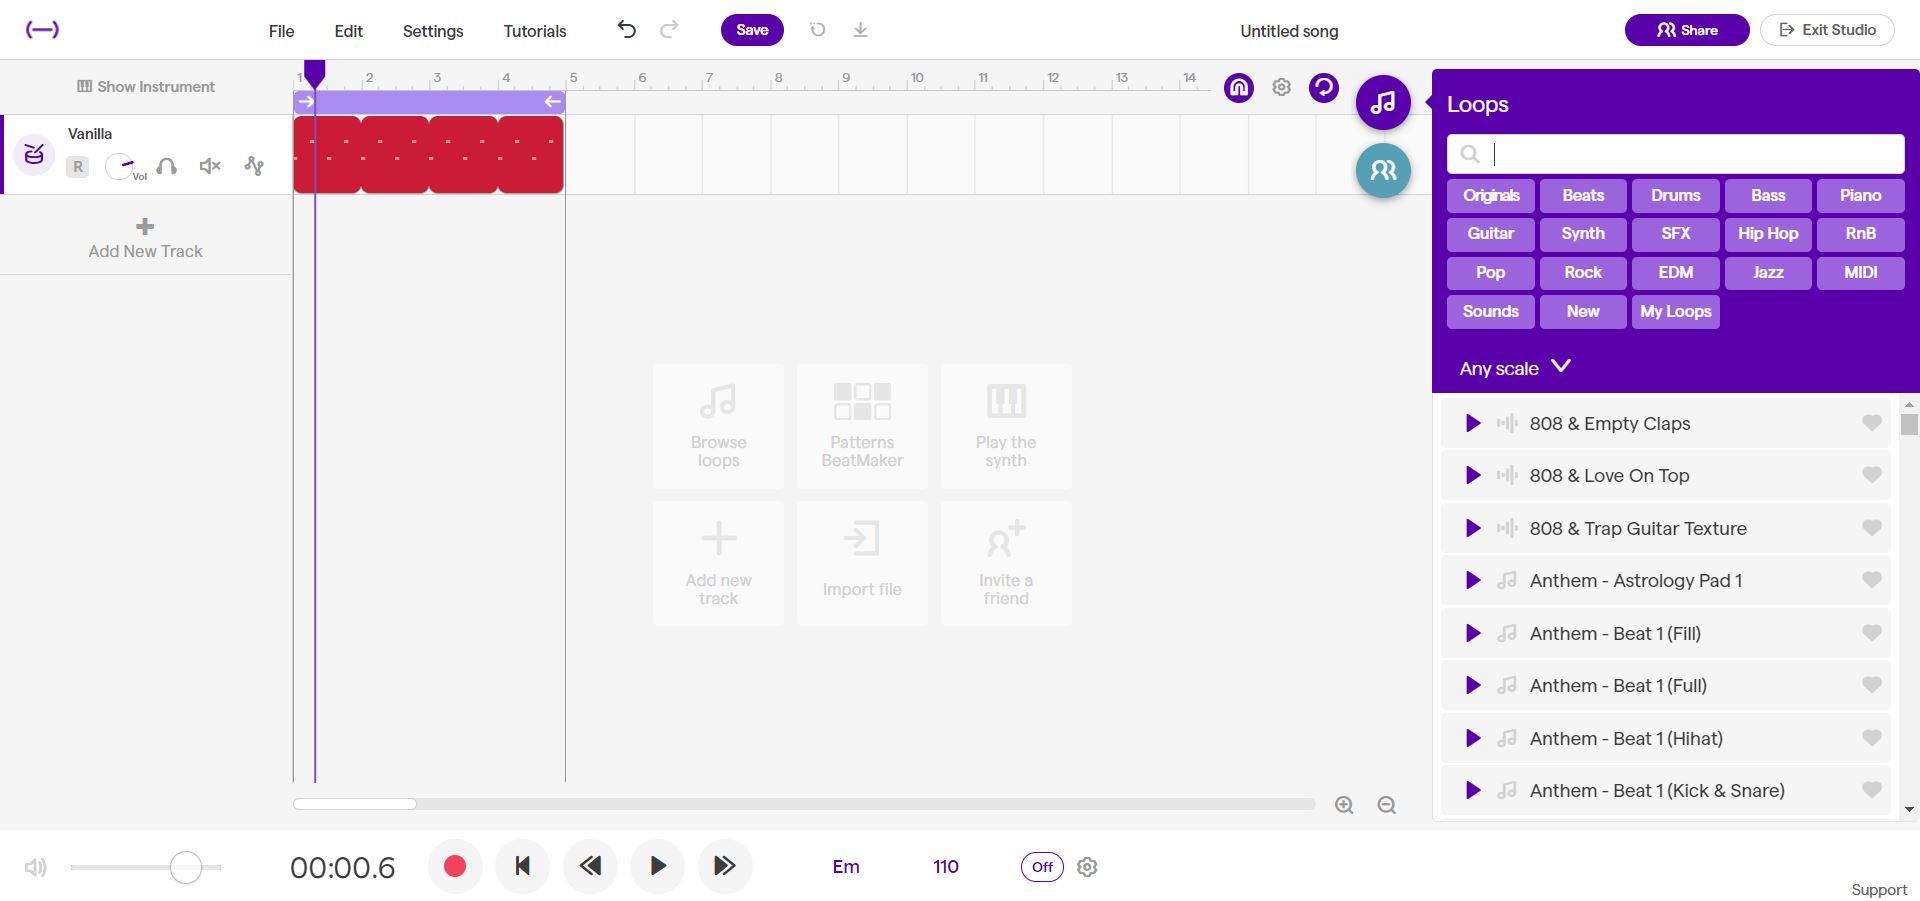Click the master volume speaker icon

point(35,867)
